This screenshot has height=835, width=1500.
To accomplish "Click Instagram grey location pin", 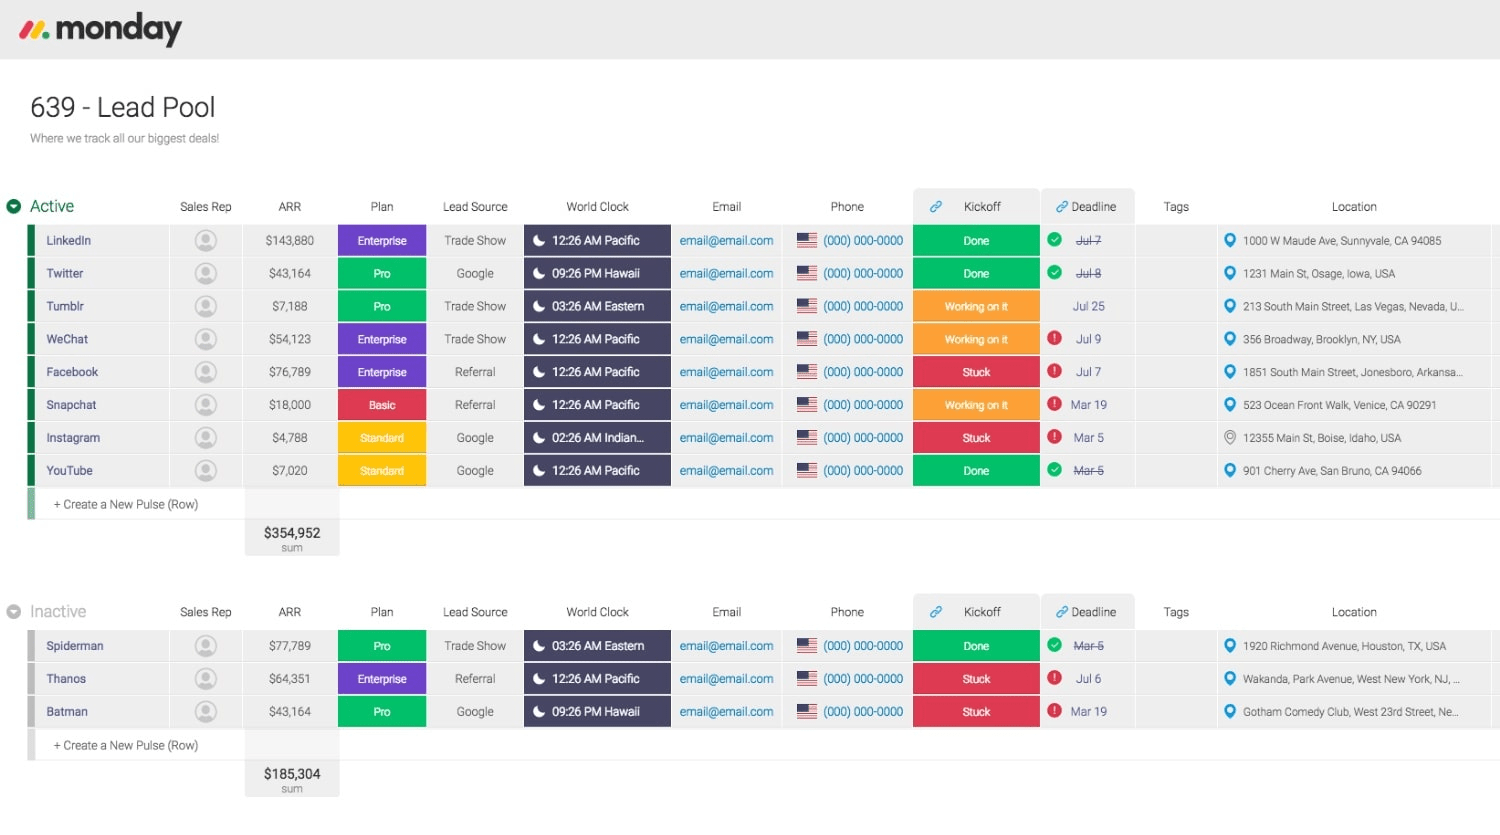I will pyautogui.click(x=1230, y=438).
